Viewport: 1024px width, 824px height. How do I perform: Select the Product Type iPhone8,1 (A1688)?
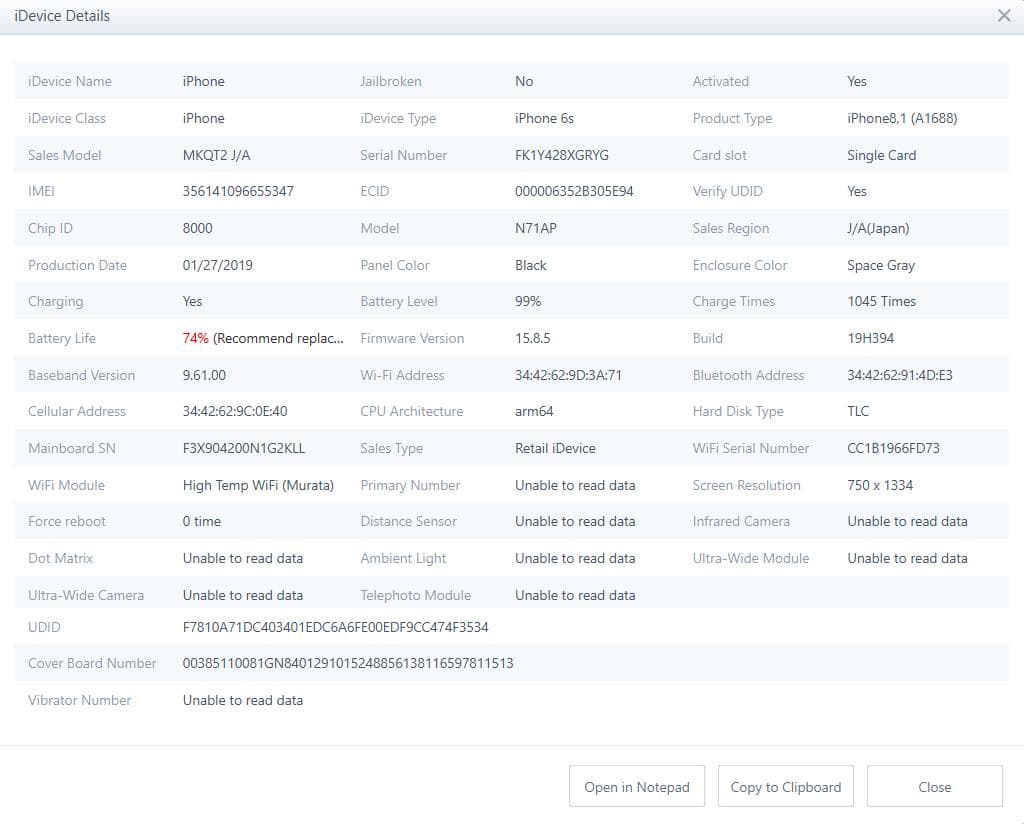(x=901, y=118)
